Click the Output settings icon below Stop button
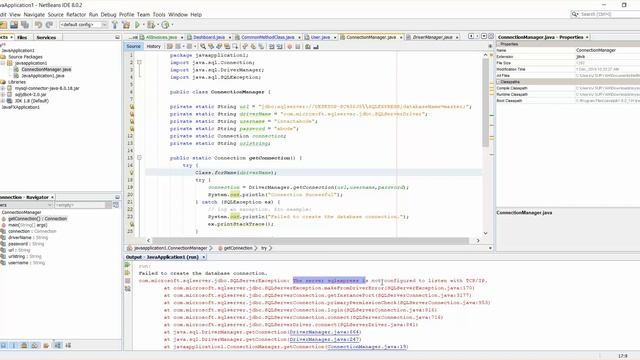 [x=127, y=289]
